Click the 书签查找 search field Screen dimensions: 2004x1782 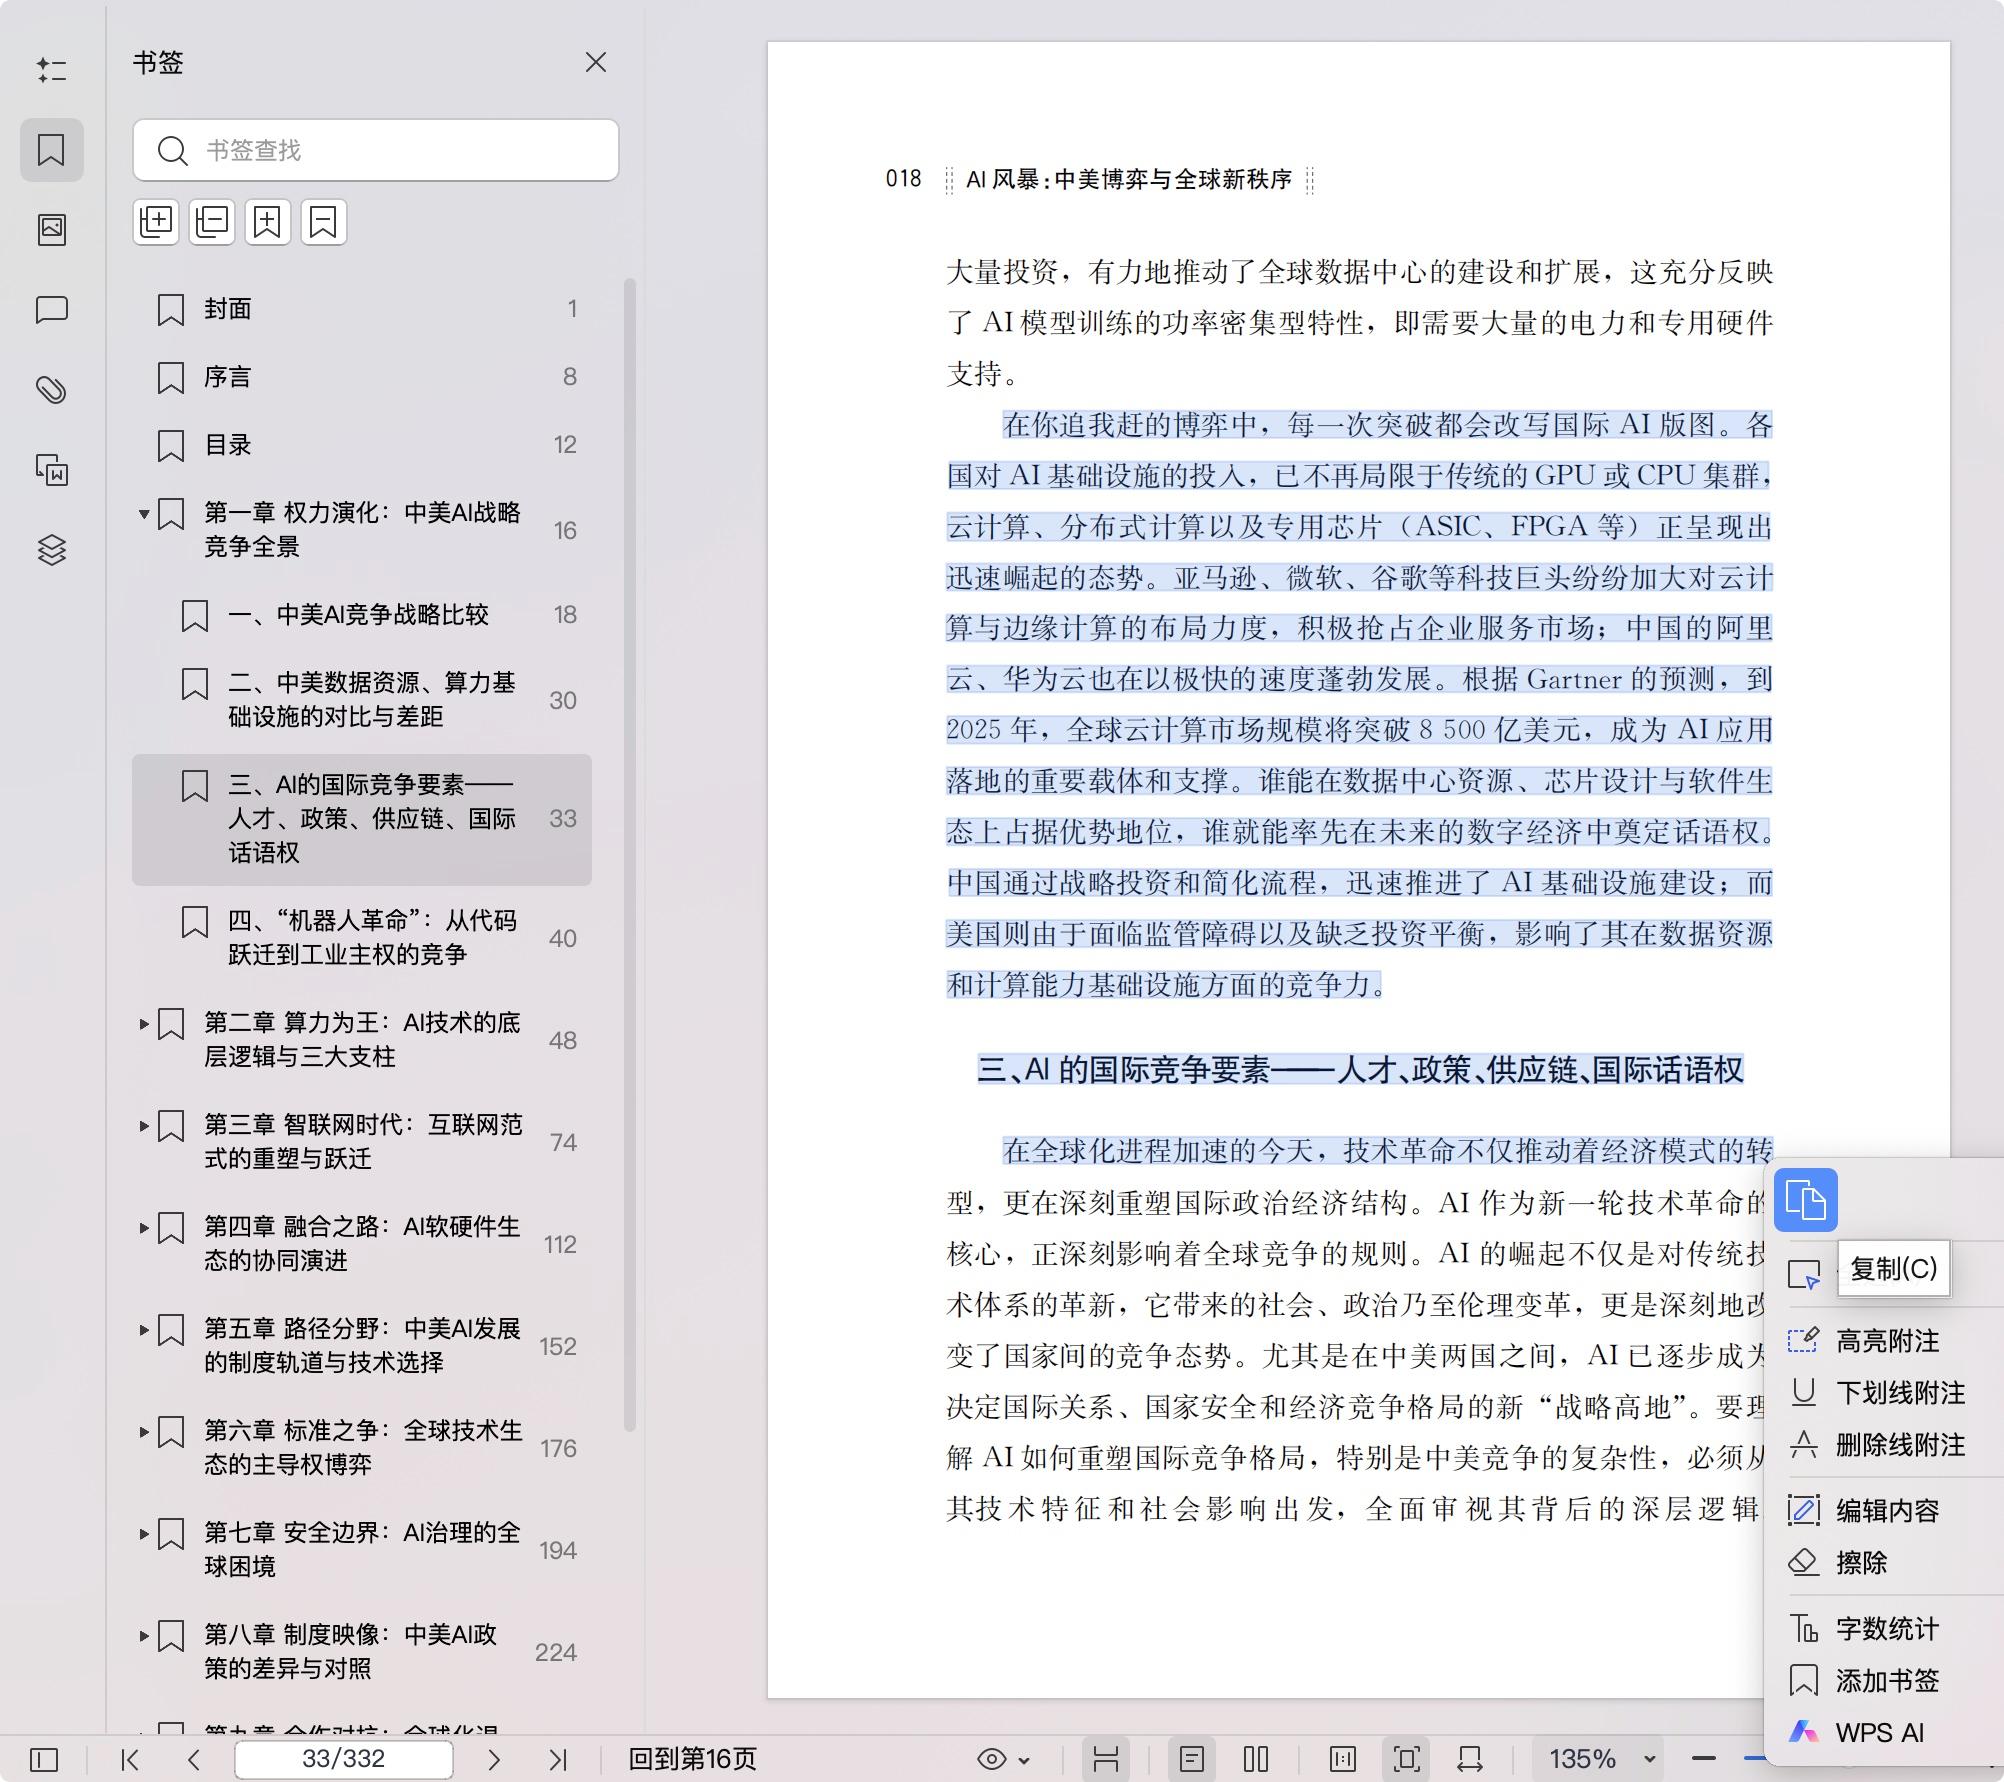click(375, 150)
